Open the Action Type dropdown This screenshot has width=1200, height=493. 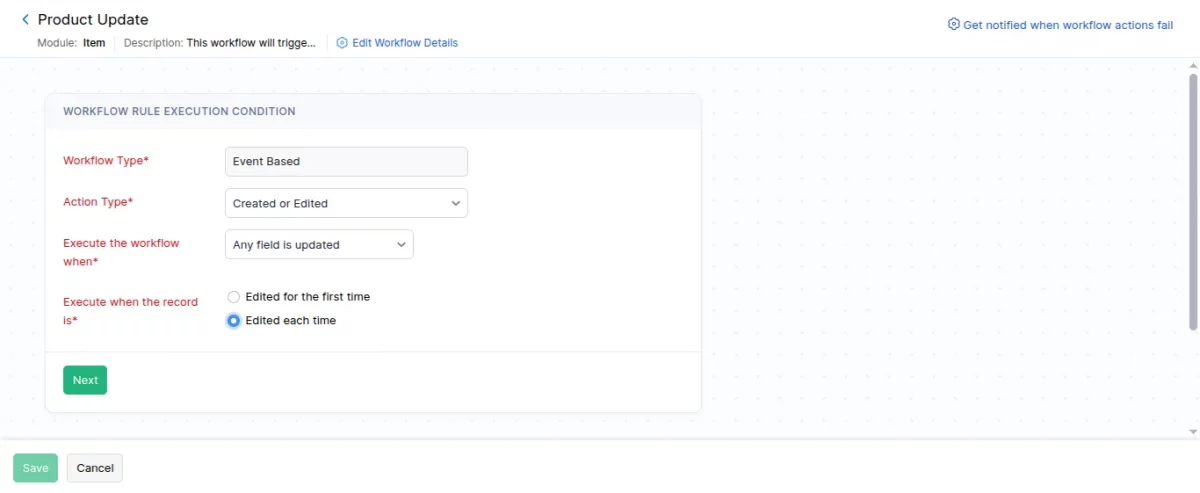346,203
